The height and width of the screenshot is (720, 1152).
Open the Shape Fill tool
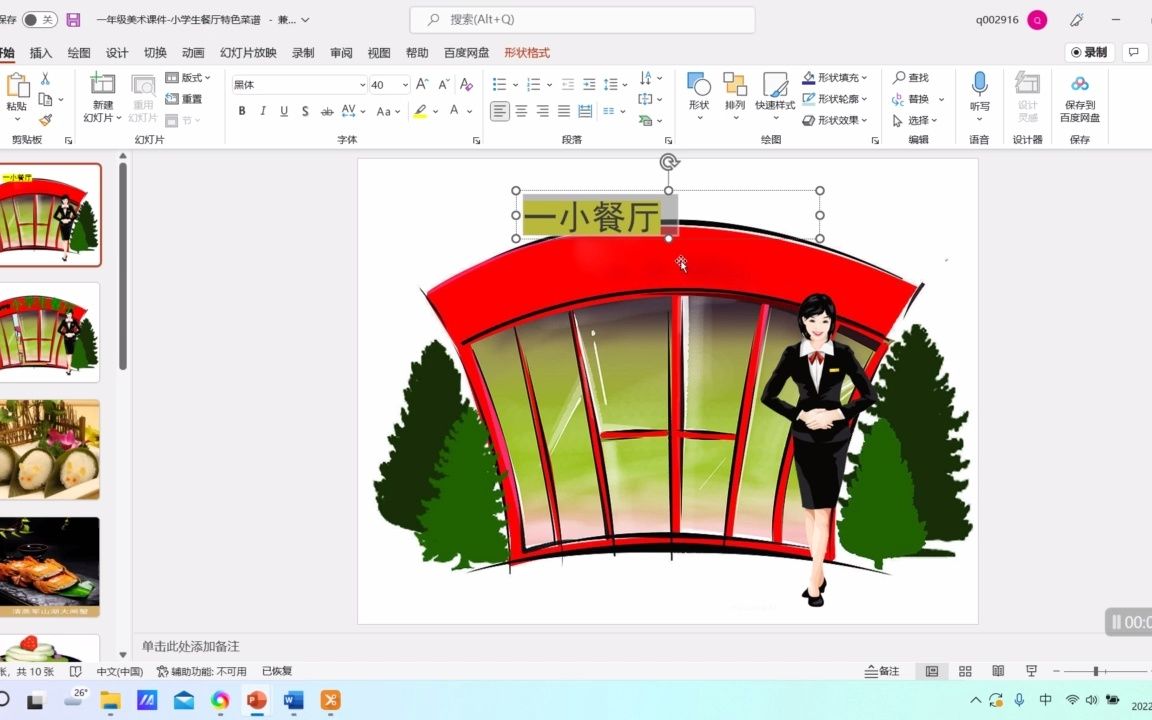coord(836,77)
